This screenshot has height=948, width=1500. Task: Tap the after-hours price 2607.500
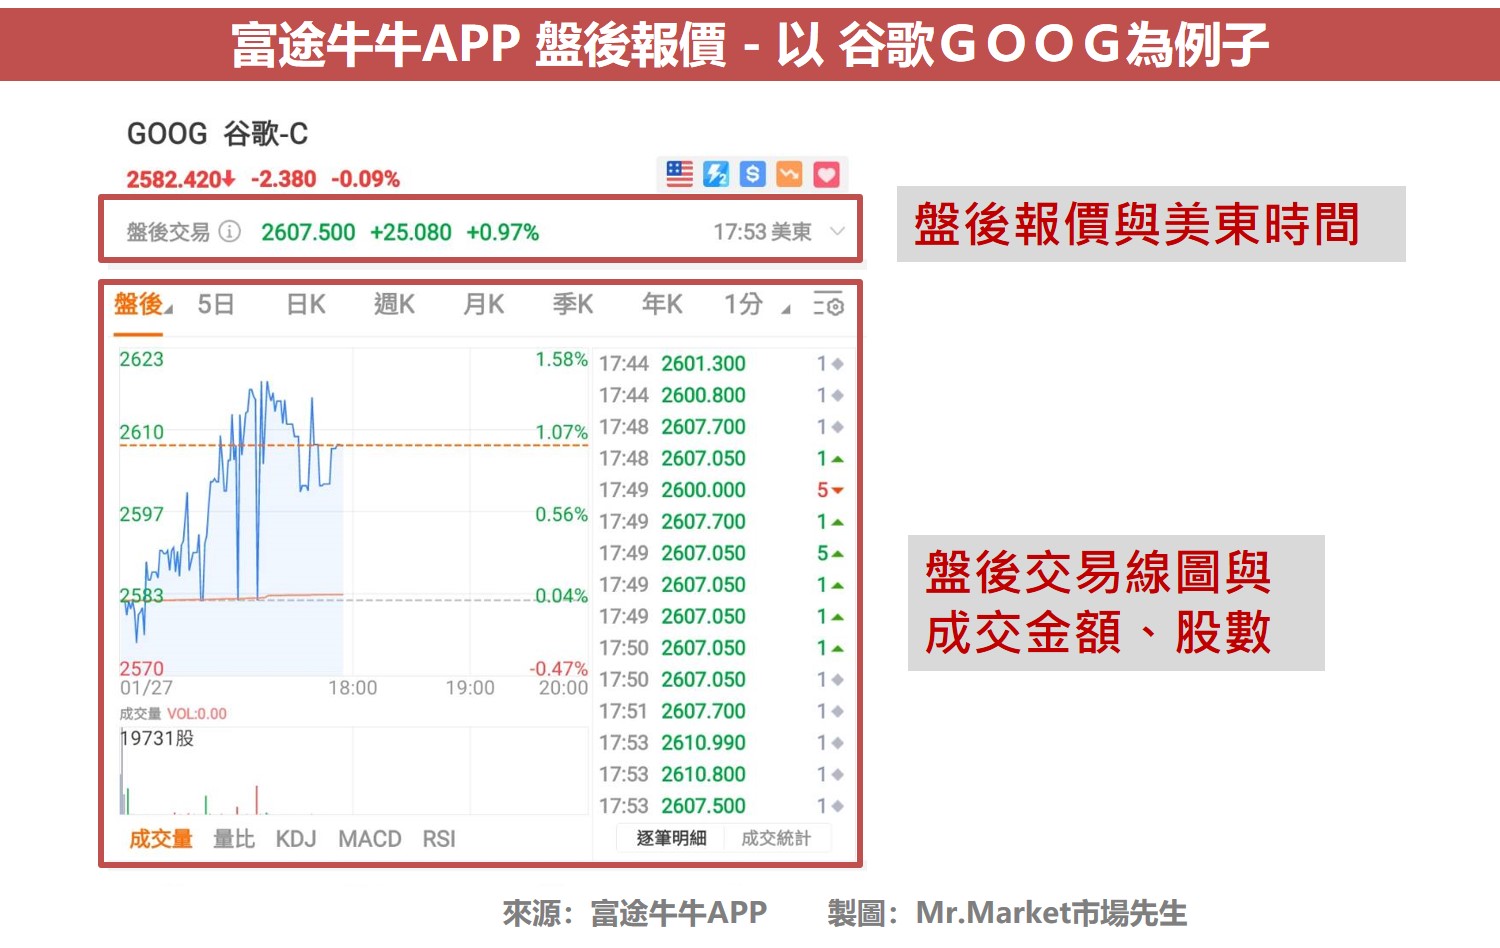(308, 232)
